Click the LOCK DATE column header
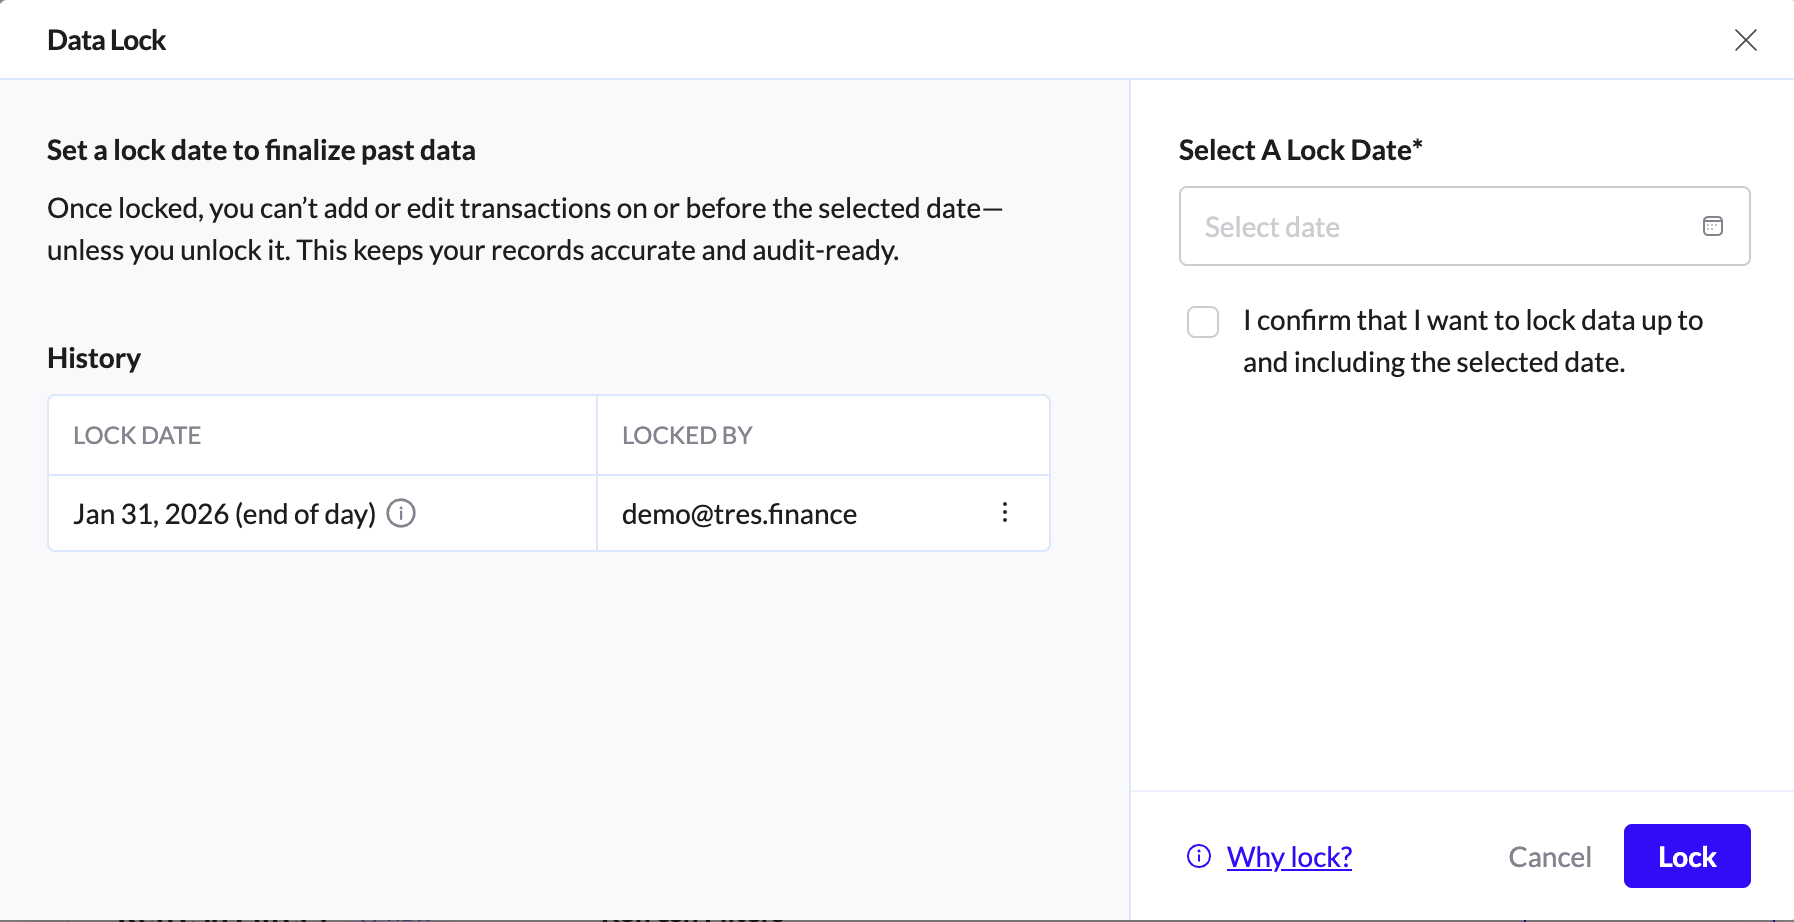 point(137,436)
